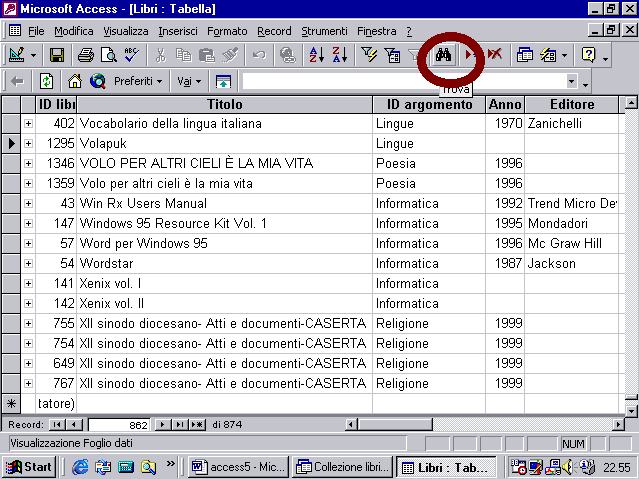Click the Paste clipboard icon
Screen dimensions: 639x479
pos(207,55)
